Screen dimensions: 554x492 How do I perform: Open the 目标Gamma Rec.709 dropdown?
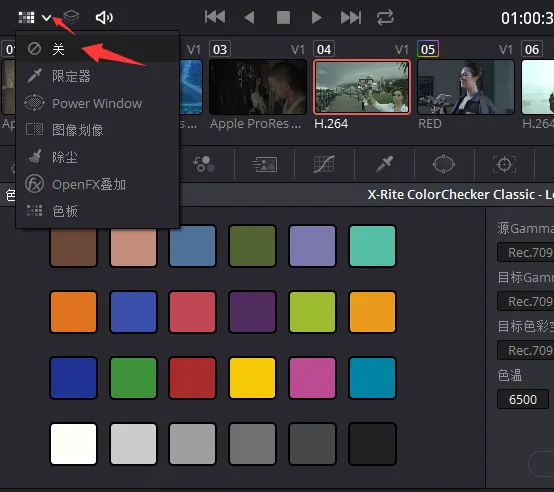pyautogui.click(x=525, y=301)
